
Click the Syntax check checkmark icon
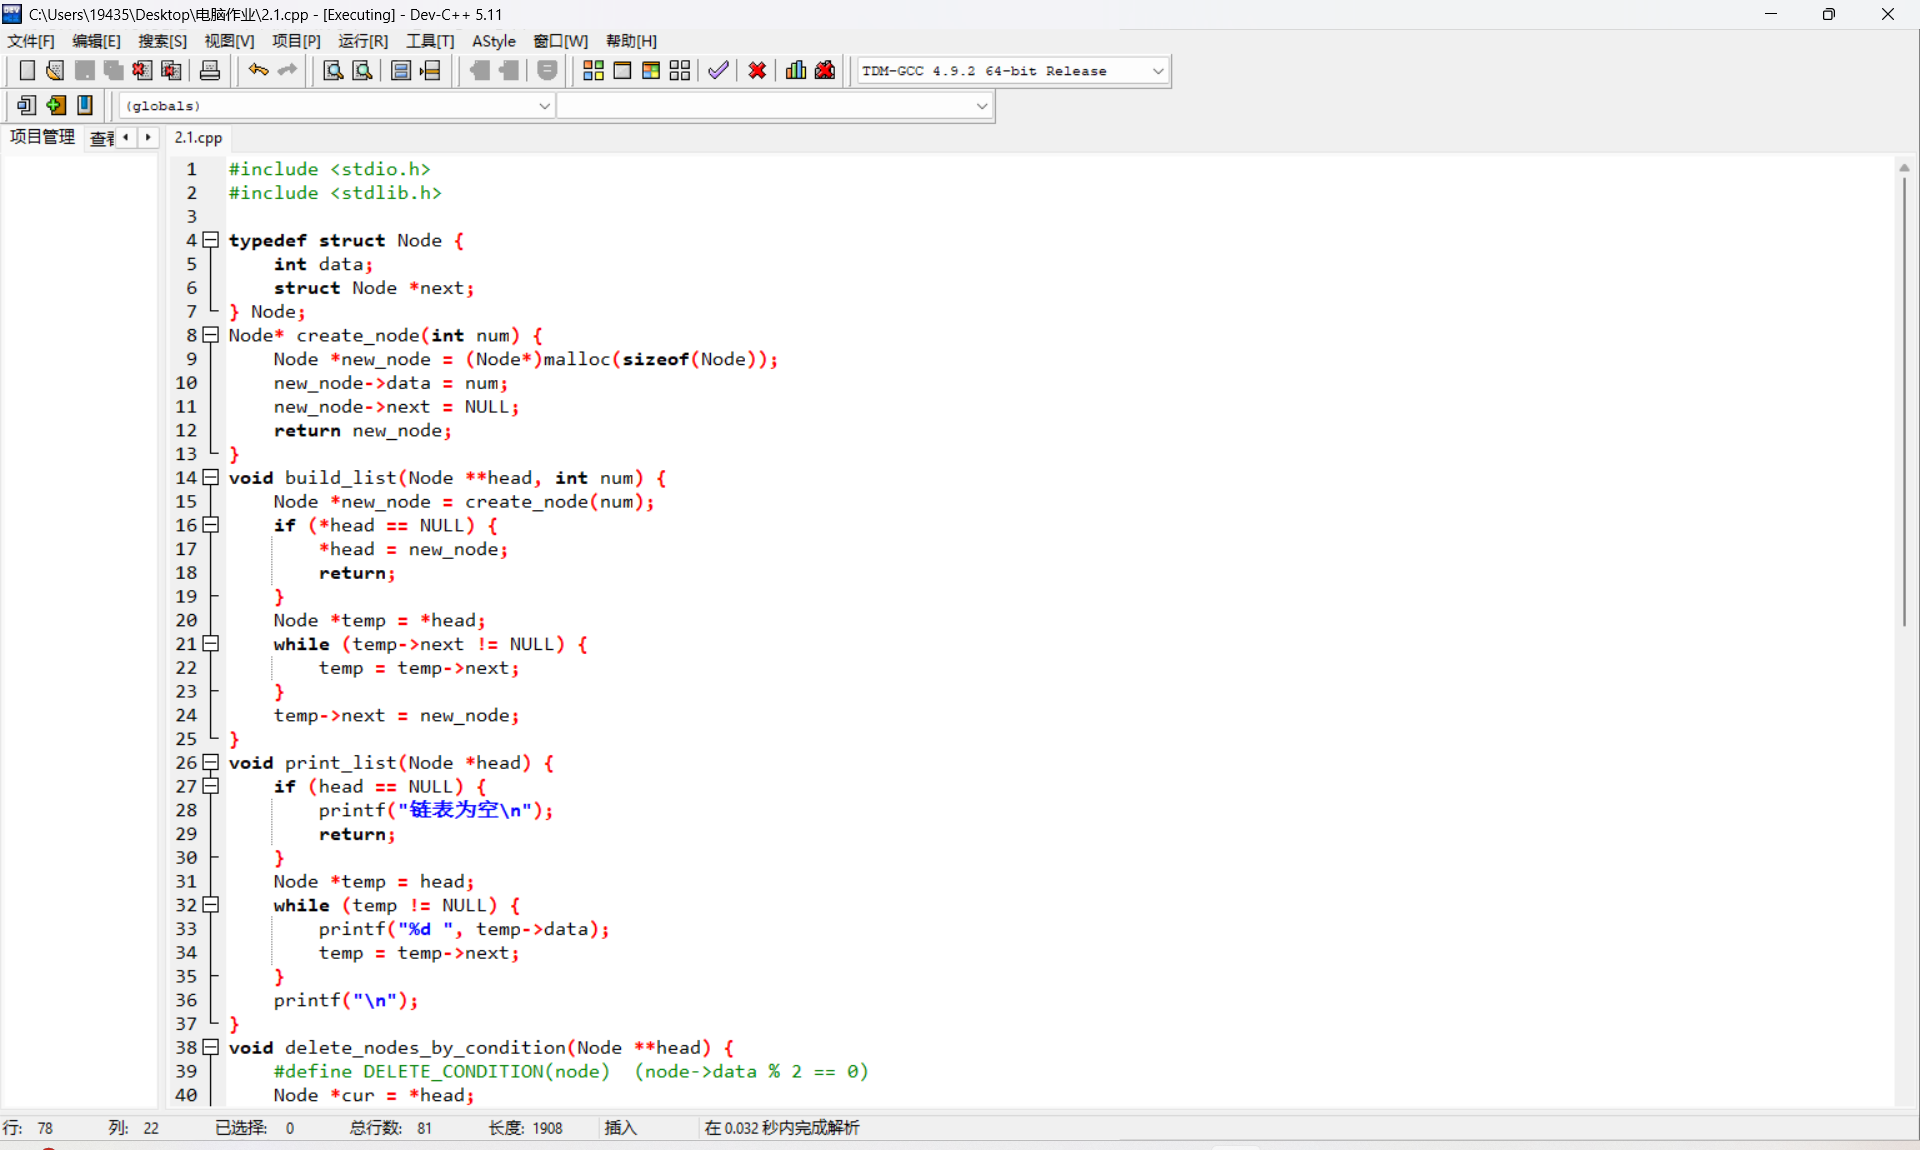click(x=718, y=71)
